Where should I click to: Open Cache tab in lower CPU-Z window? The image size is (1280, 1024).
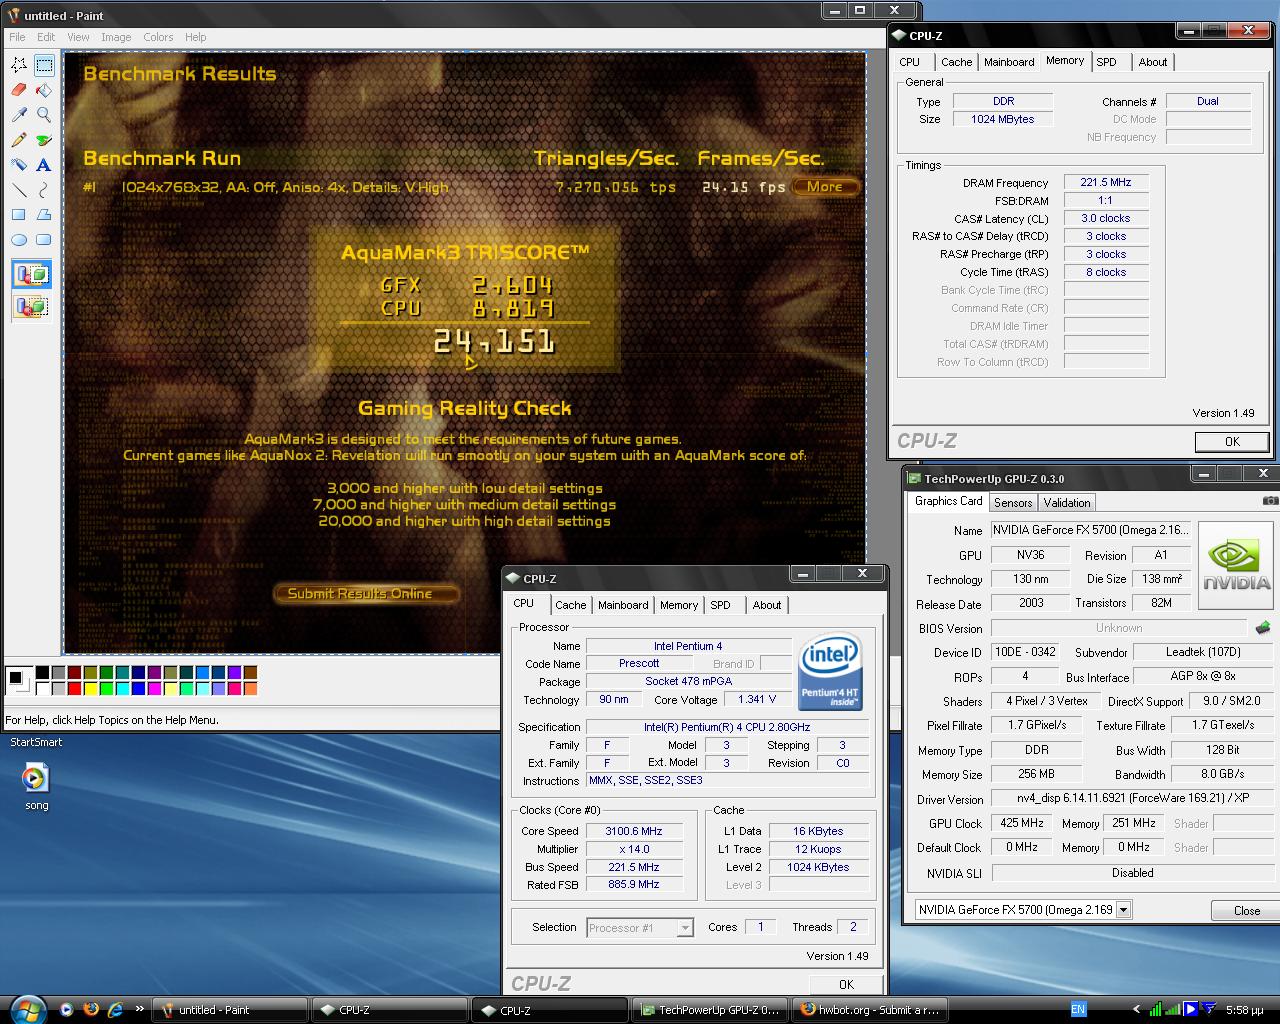[x=571, y=605]
